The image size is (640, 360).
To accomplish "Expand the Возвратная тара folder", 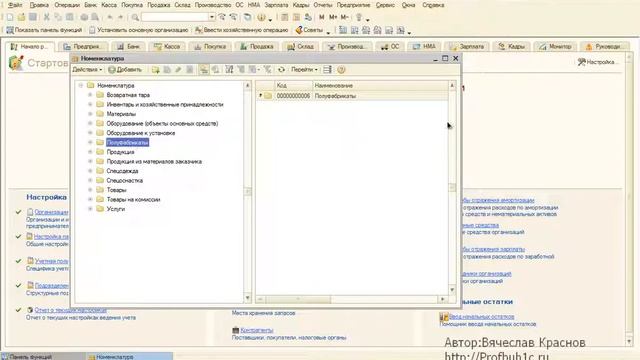I will [x=90, y=95].
